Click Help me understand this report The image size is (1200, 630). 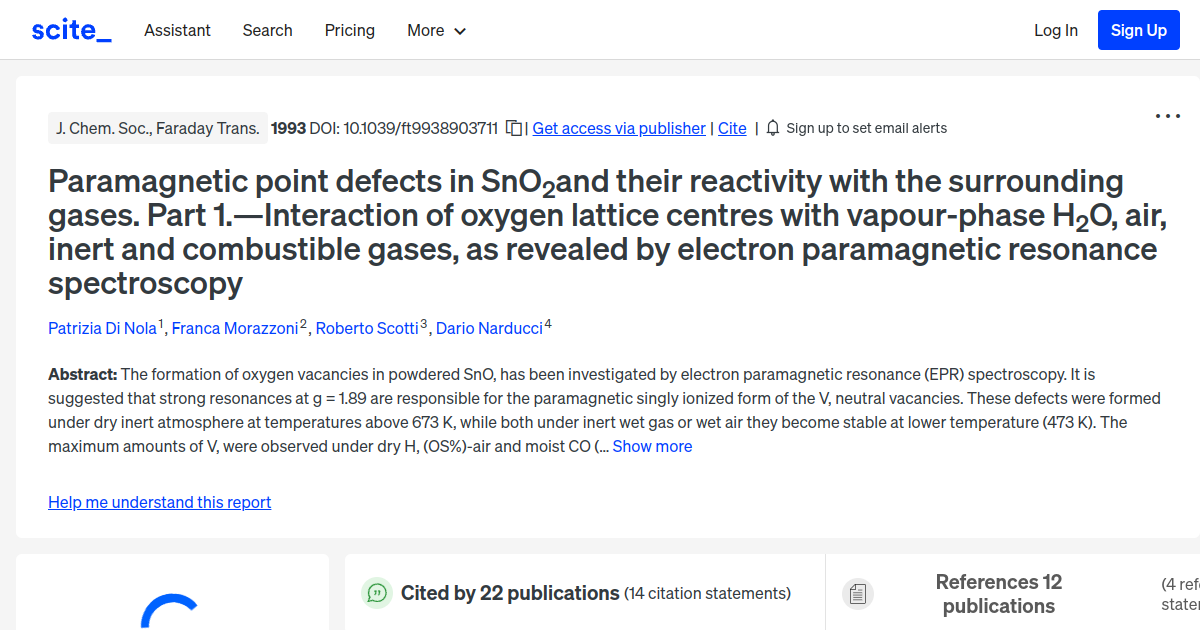click(x=159, y=502)
